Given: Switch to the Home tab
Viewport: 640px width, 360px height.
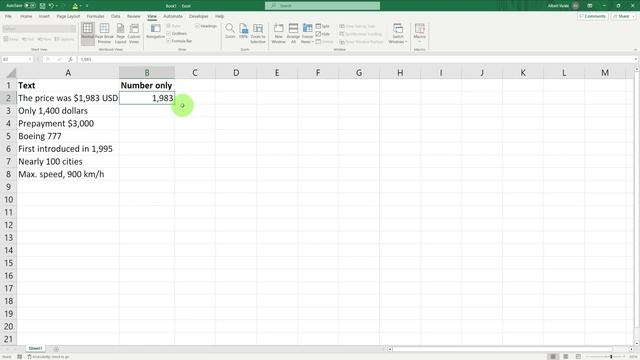Looking at the screenshot, I should 26,16.
